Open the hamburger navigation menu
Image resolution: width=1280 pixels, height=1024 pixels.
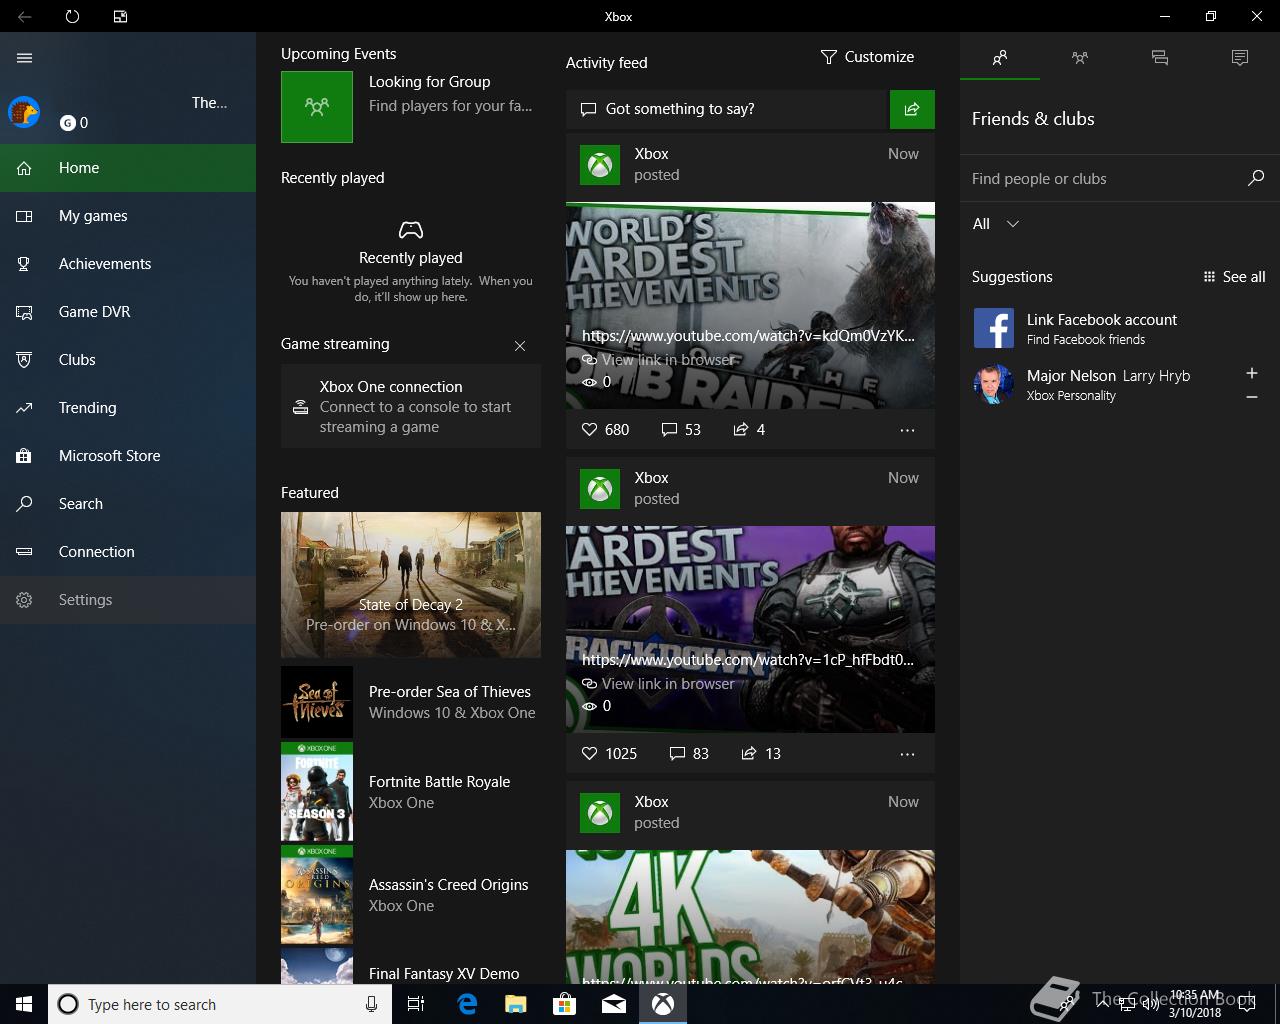coord(24,58)
